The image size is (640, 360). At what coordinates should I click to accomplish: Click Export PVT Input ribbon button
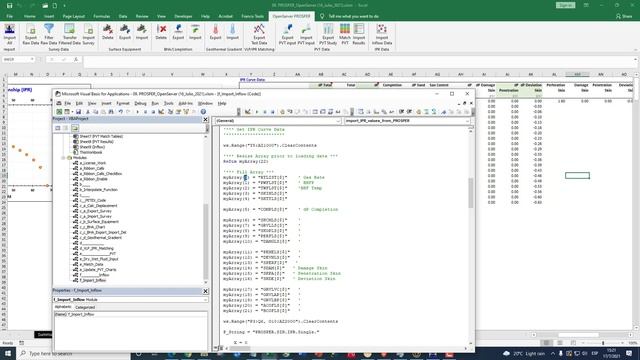point(287,34)
